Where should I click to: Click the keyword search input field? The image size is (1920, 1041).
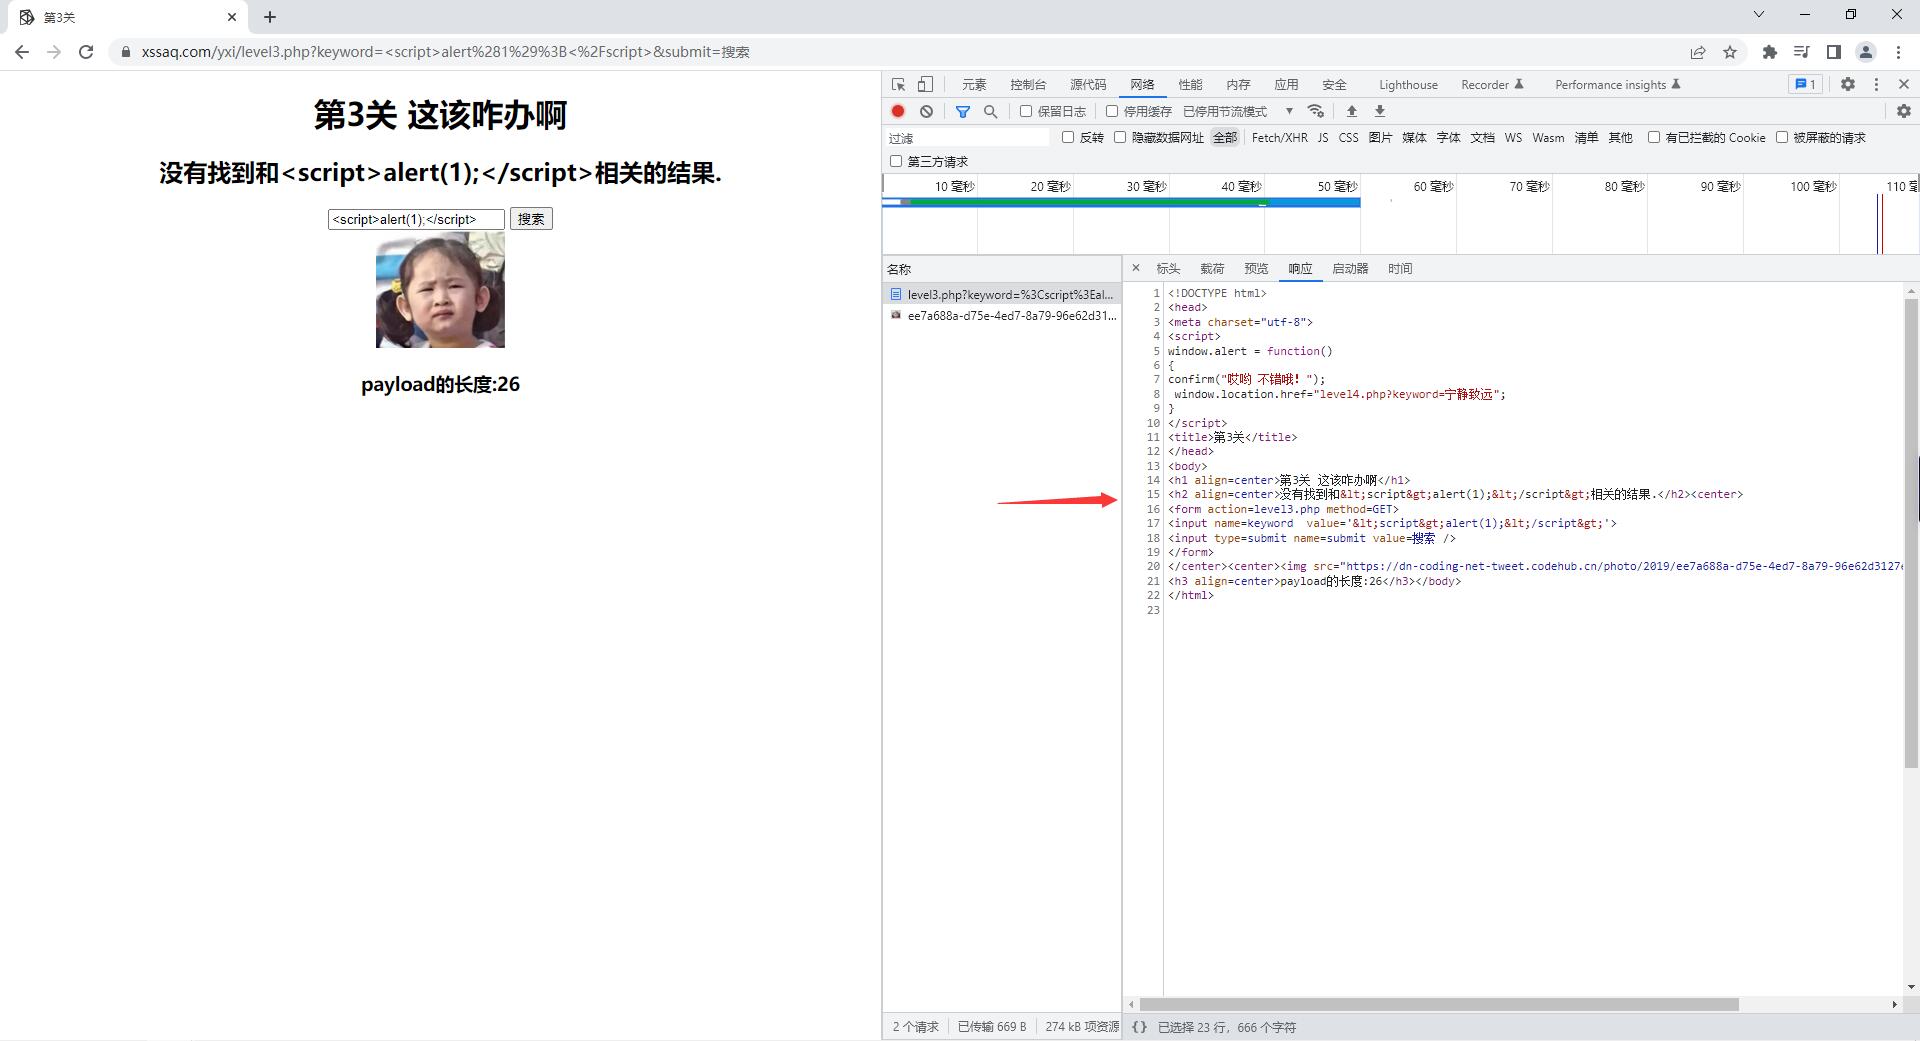416,219
